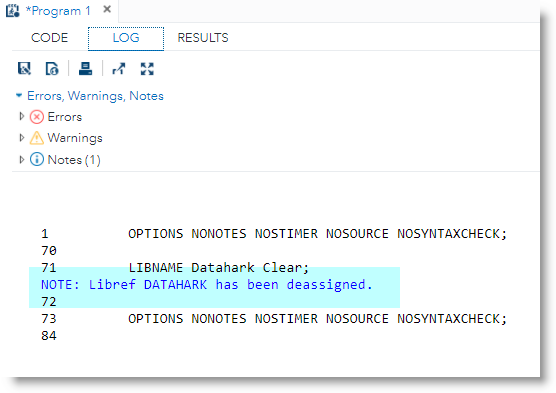Screen dimensions: 556x393
Task: Switch to the CODE tab
Action: pos(49,38)
